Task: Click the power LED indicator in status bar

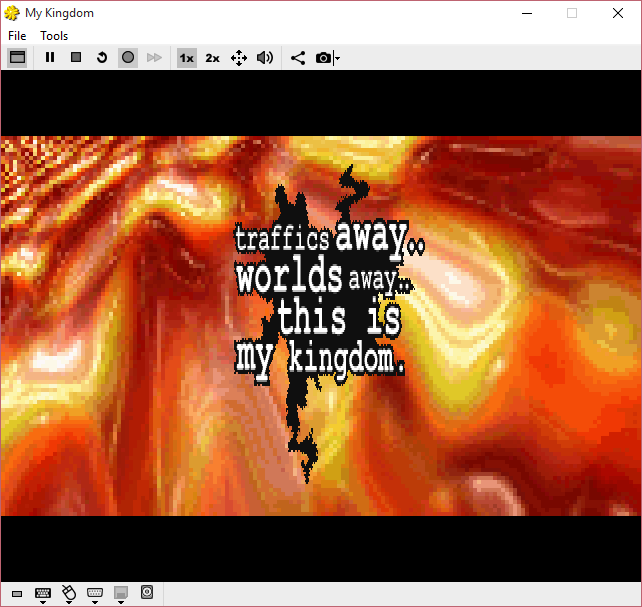Action: 17,594
